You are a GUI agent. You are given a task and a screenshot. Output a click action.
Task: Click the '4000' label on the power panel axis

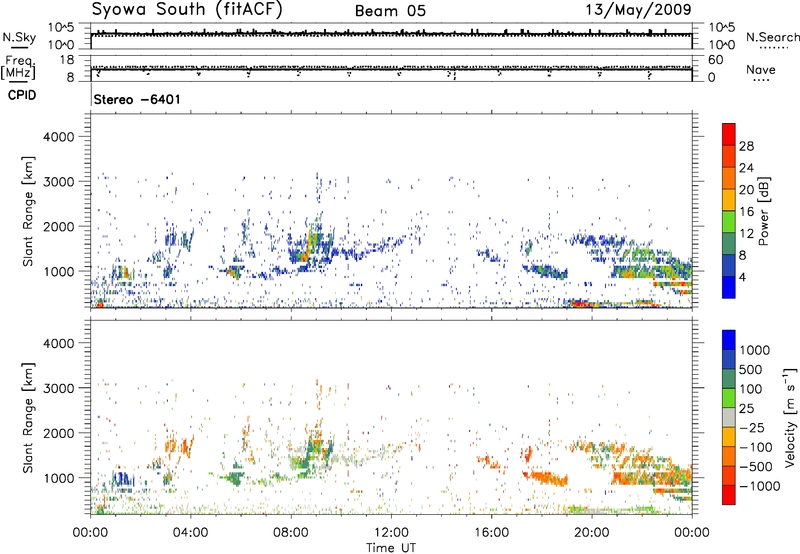pos(59,137)
